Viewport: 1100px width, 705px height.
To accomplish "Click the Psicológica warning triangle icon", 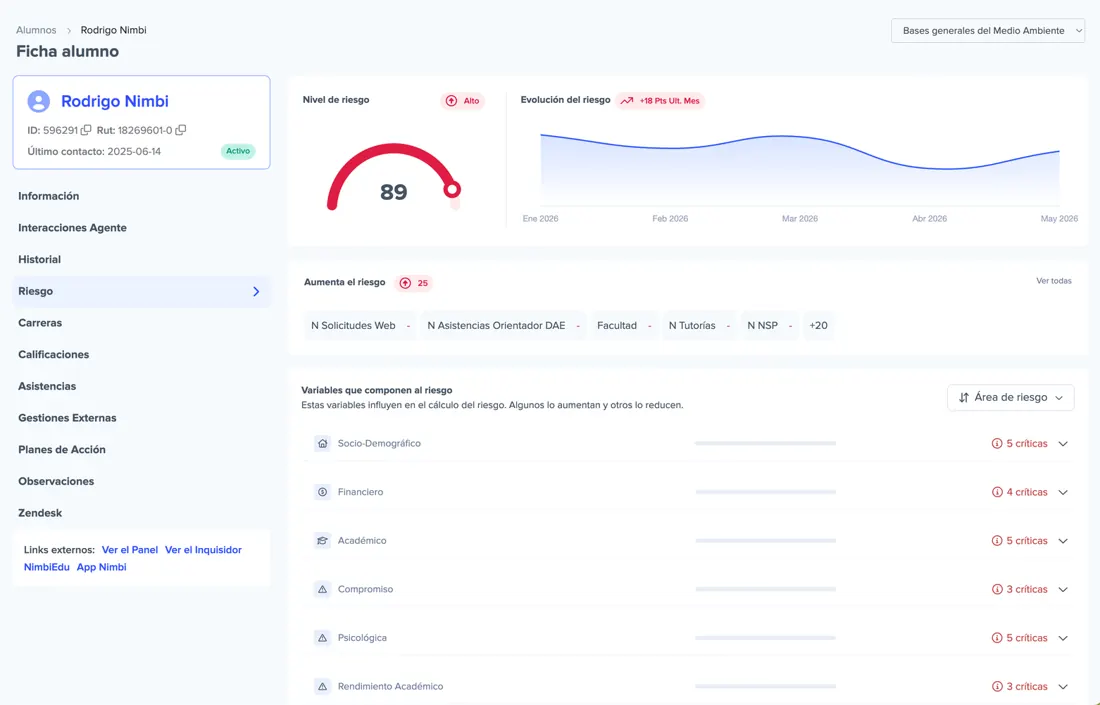I will 322,638.
